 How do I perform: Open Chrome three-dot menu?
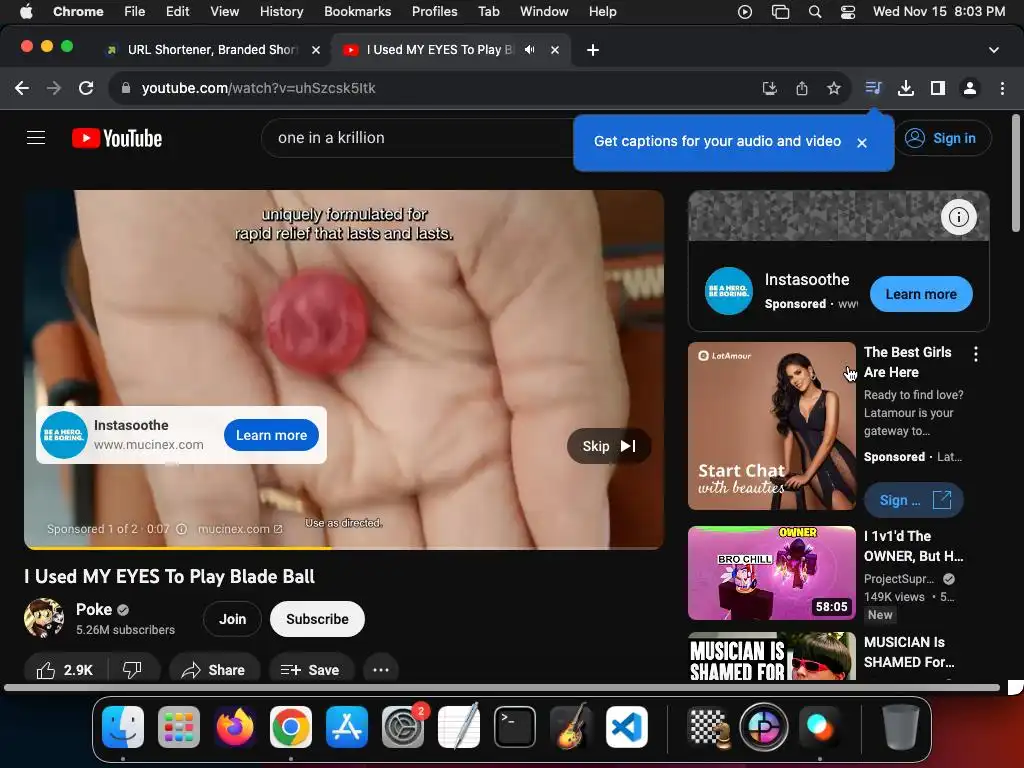click(x=1002, y=88)
